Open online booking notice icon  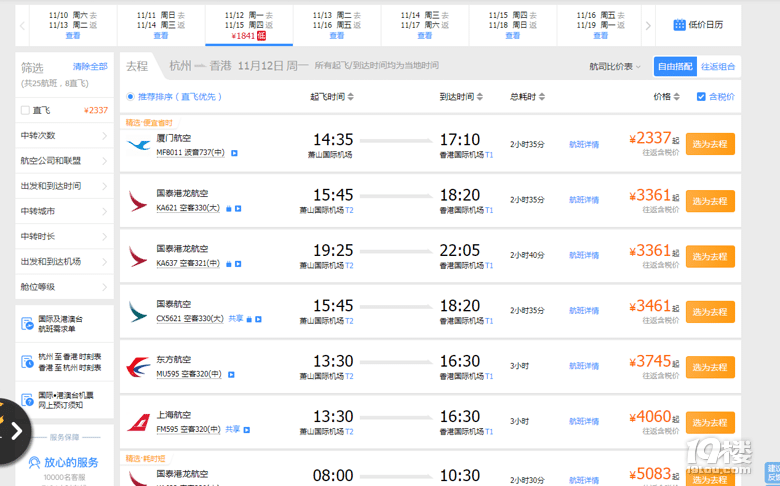tap(27, 400)
